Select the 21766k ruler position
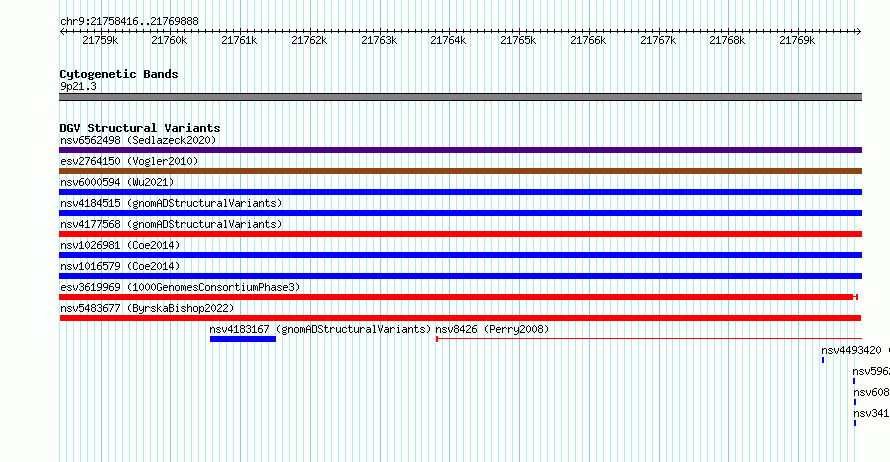Viewport: 890px width, 462px height. (x=588, y=40)
